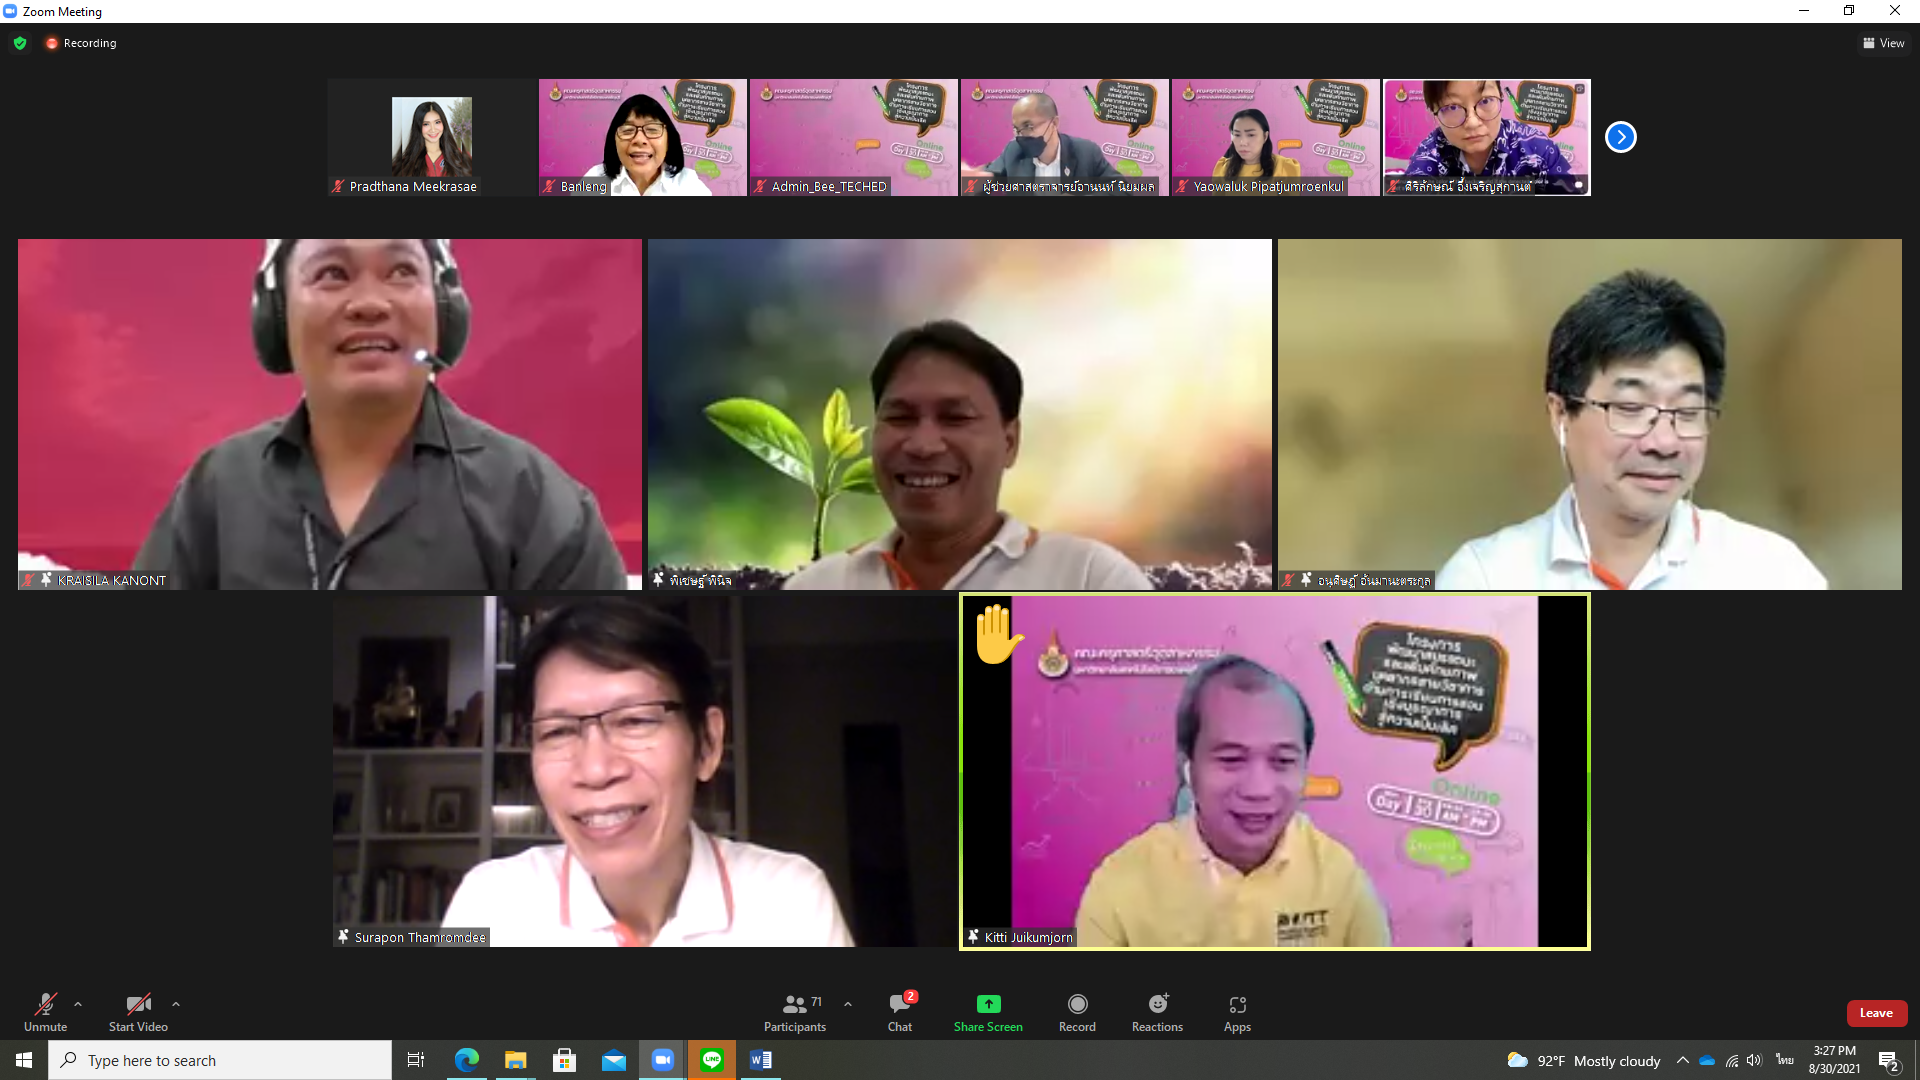Show hidden system tray icons

click(1682, 1060)
